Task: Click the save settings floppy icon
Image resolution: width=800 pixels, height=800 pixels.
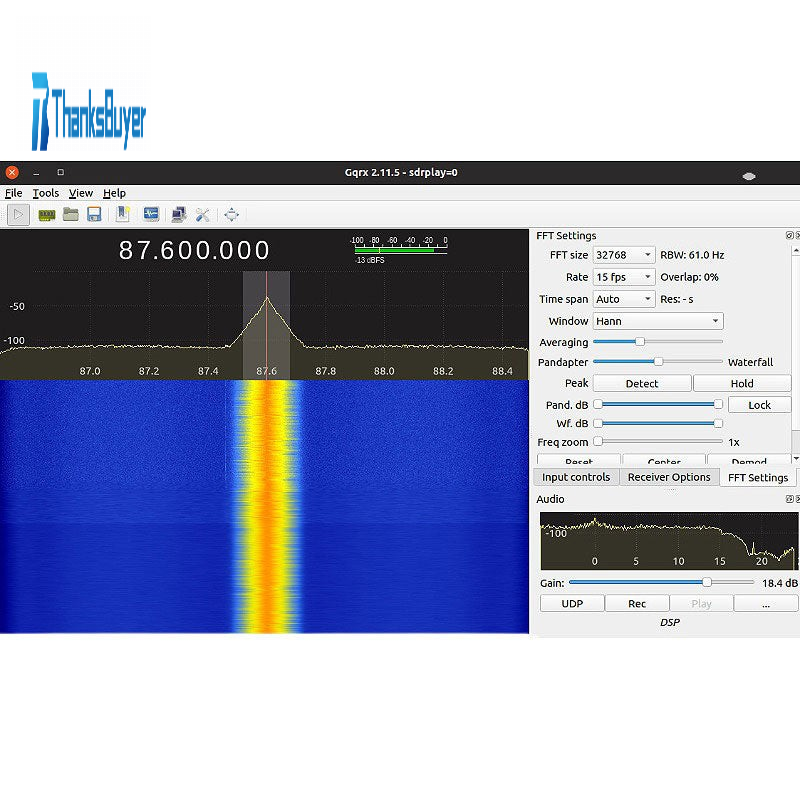Action: pos(94,214)
